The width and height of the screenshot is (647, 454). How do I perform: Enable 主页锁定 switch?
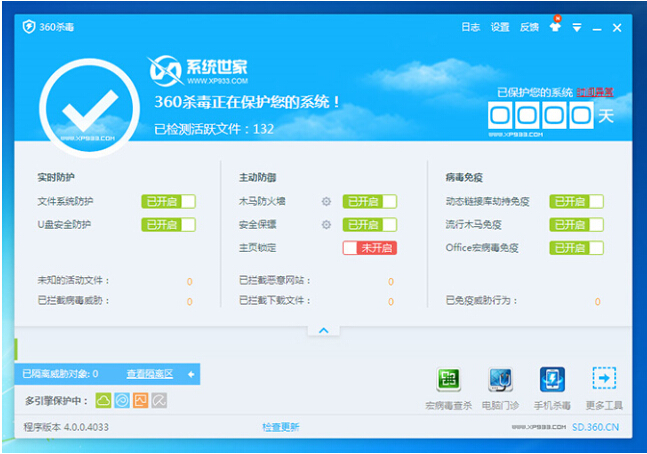pyautogui.click(x=370, y=248)
